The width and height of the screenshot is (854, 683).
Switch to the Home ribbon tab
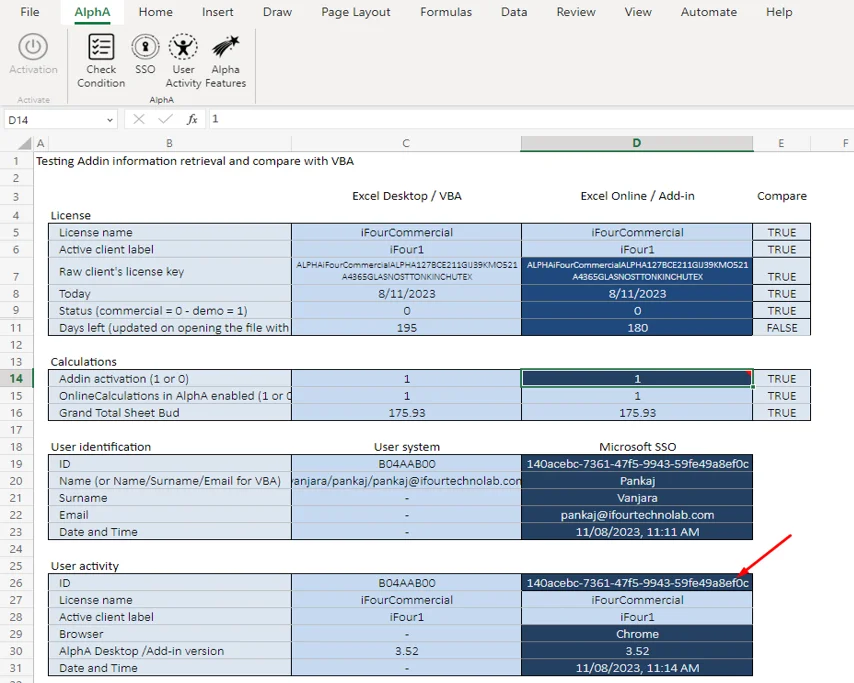[x=155, y=12]
